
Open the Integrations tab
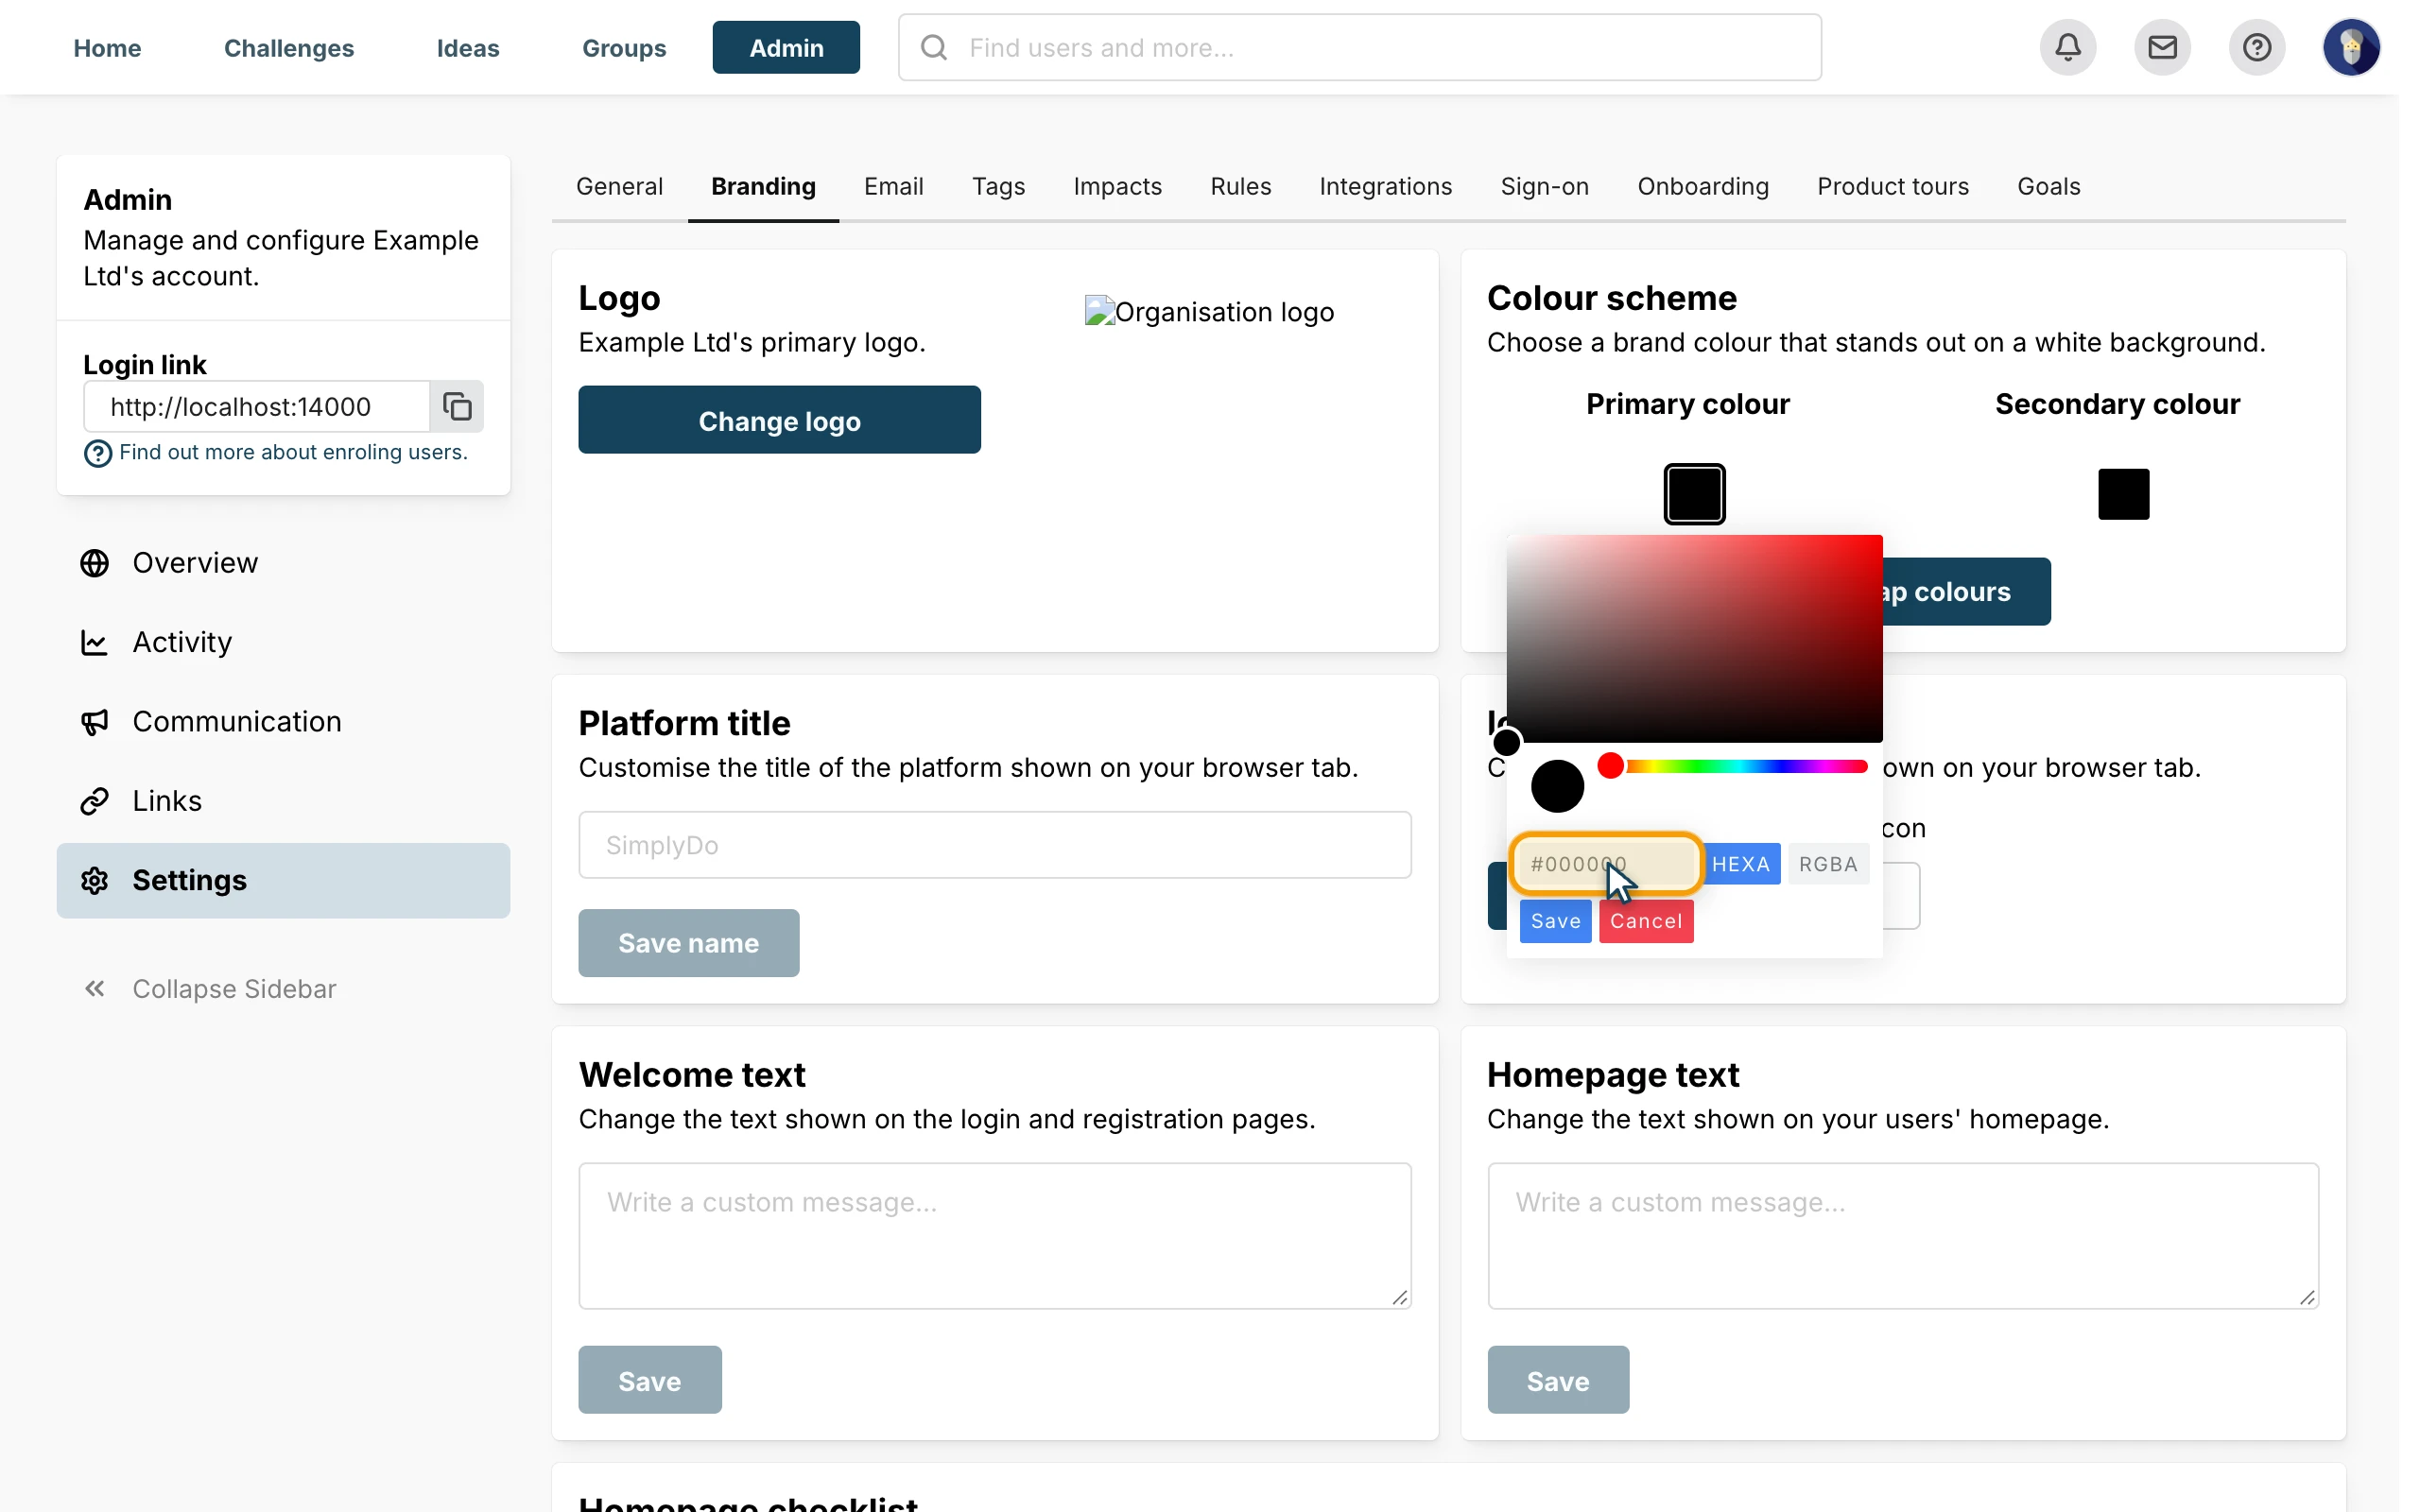[x=1385, y=187]
